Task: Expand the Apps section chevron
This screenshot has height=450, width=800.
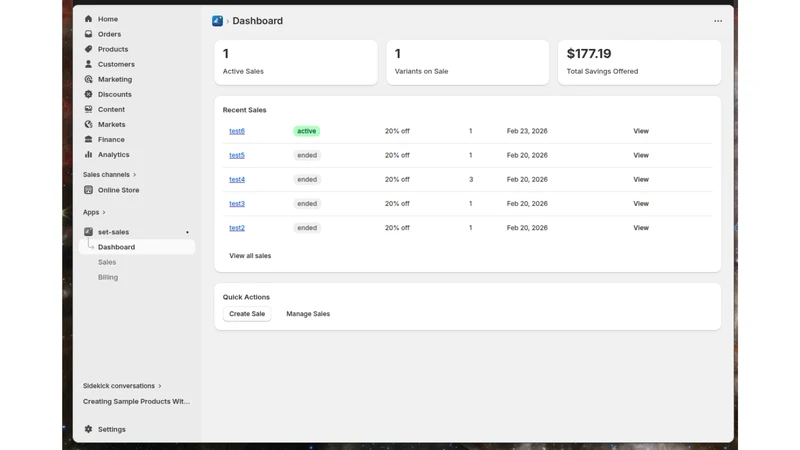Action: [x=104, y=212]
